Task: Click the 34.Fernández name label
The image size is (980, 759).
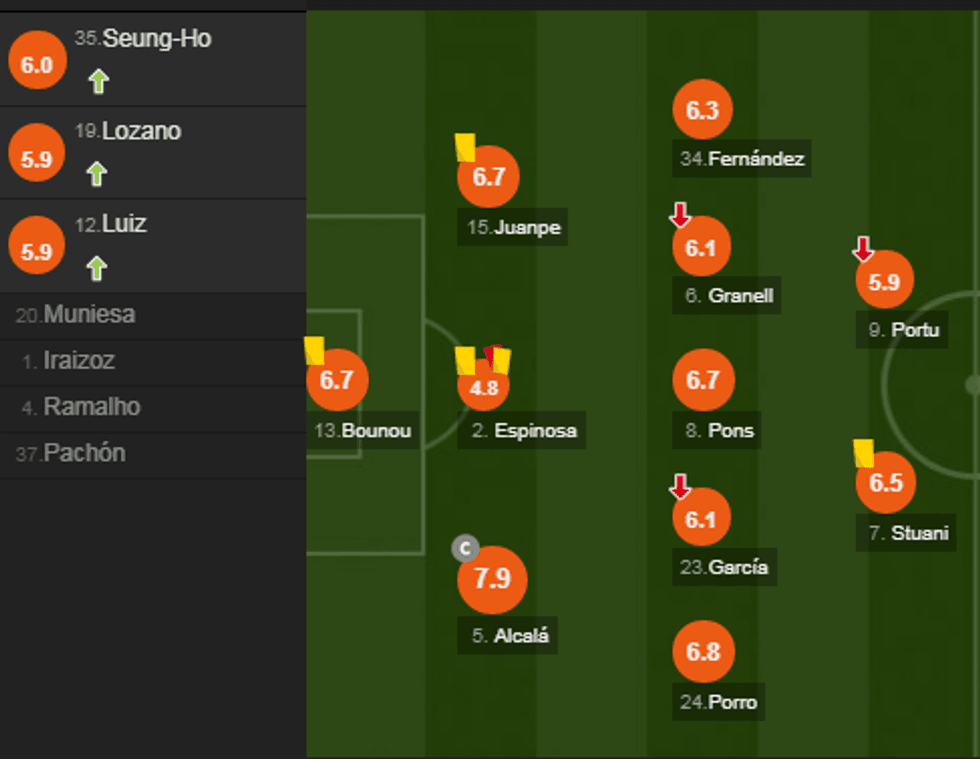Action: click(x=741, y=158)
